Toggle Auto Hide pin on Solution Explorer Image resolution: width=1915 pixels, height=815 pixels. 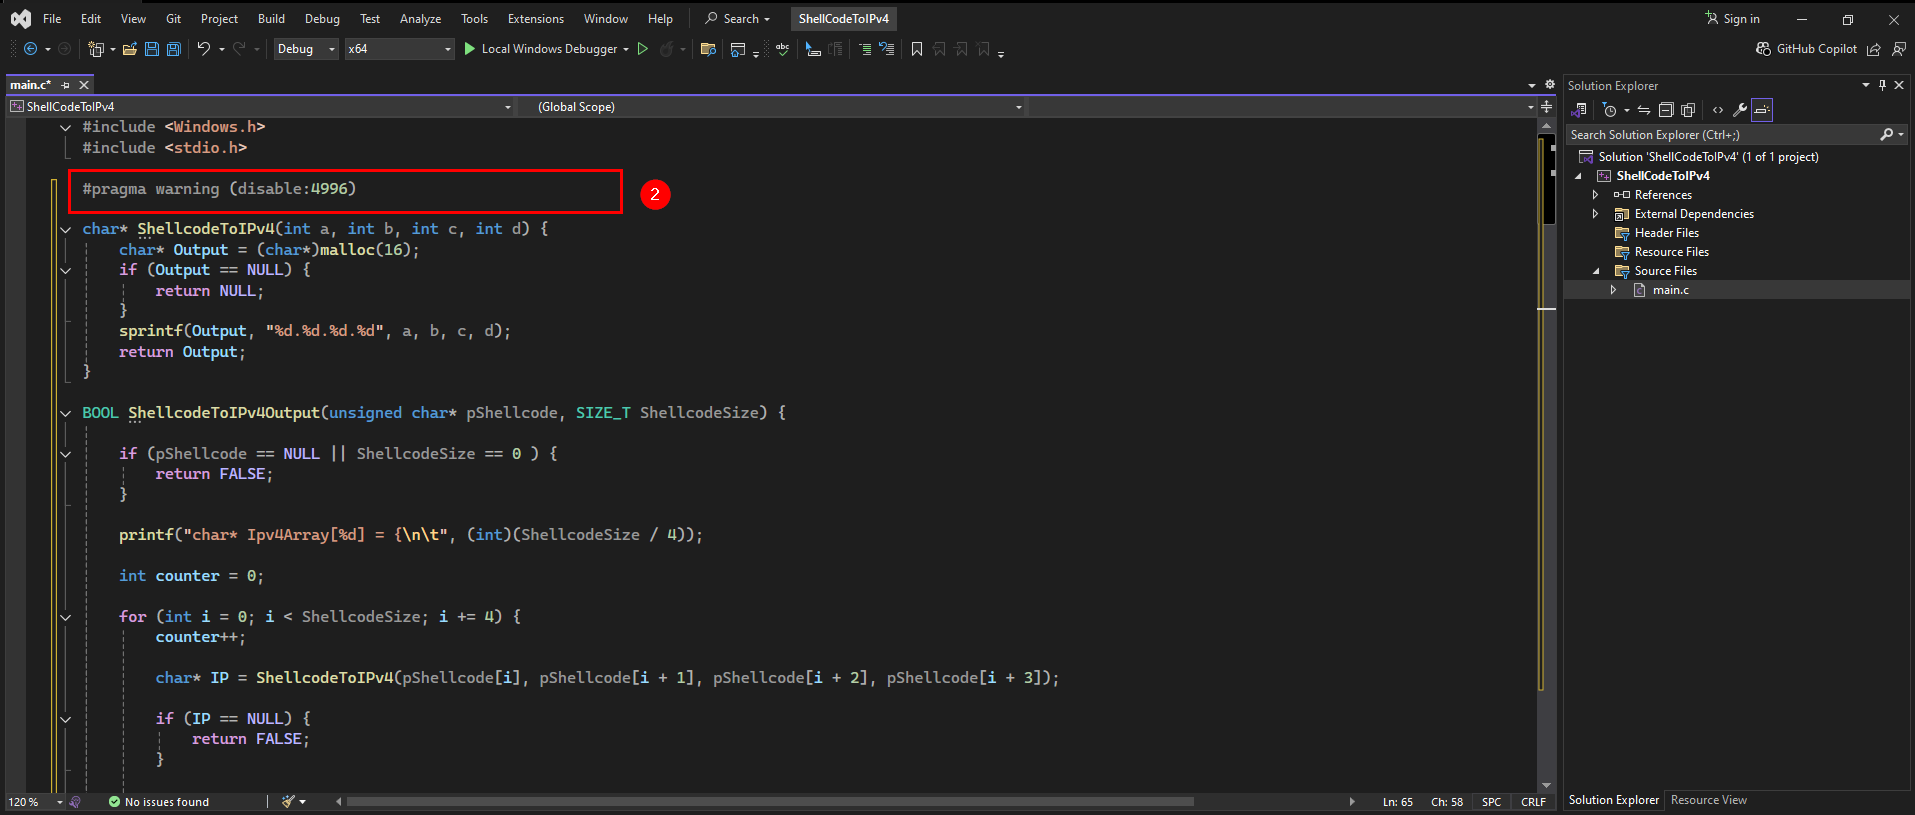coord(1882,85)
